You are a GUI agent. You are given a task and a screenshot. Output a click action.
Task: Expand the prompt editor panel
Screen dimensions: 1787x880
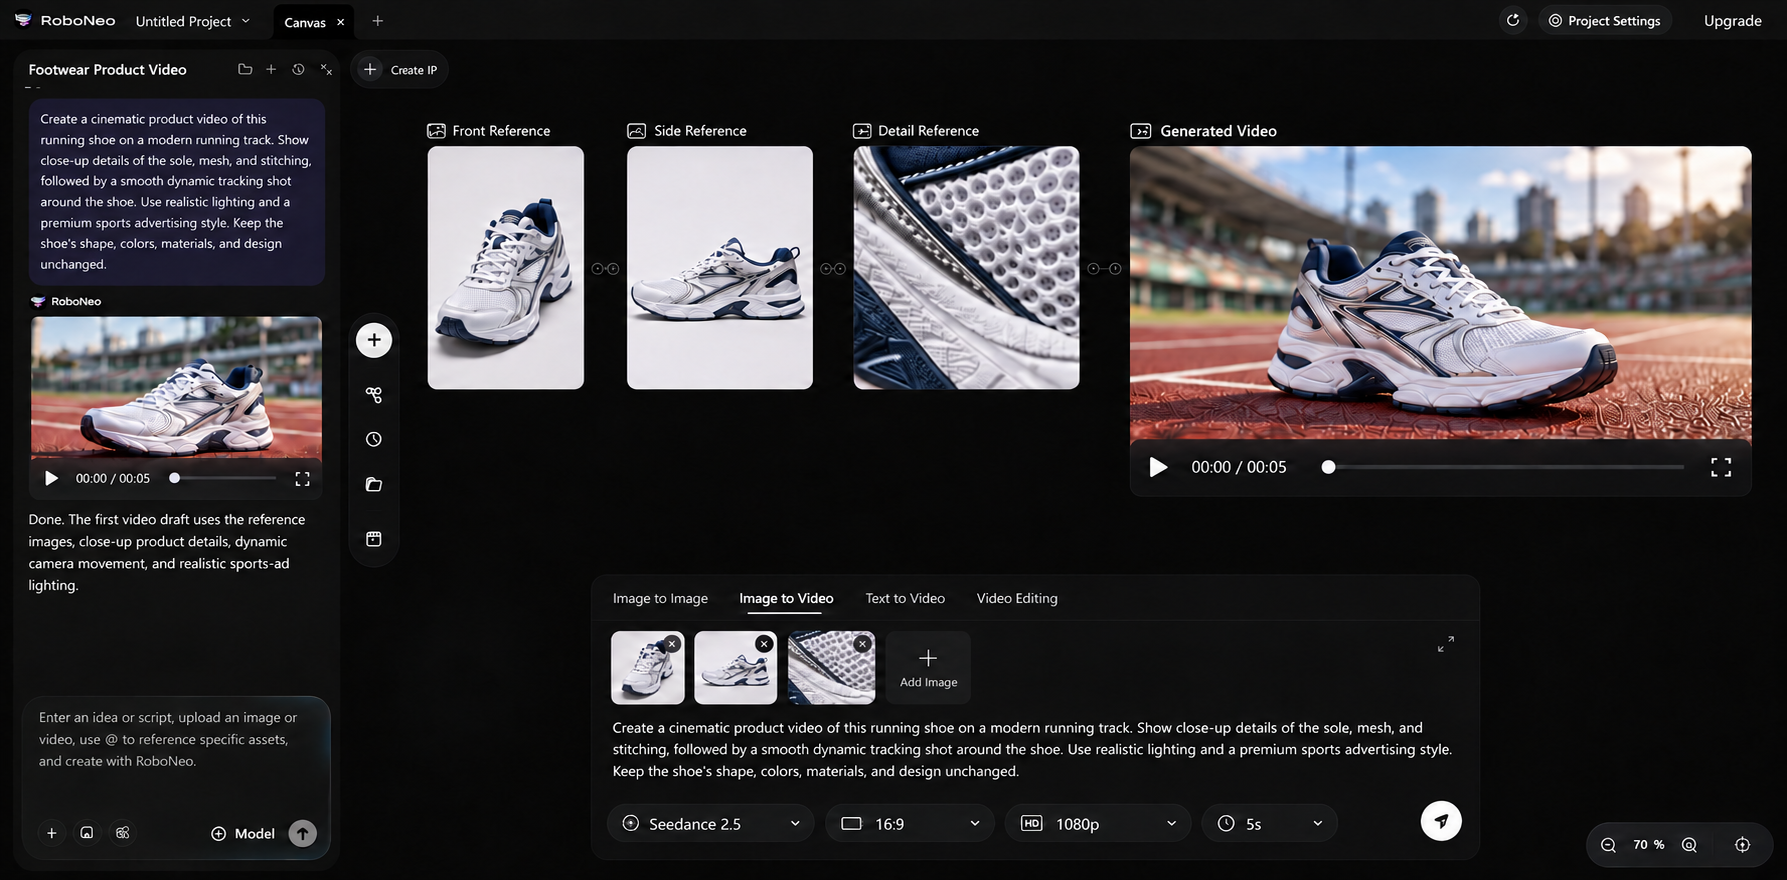[1446, 644]
